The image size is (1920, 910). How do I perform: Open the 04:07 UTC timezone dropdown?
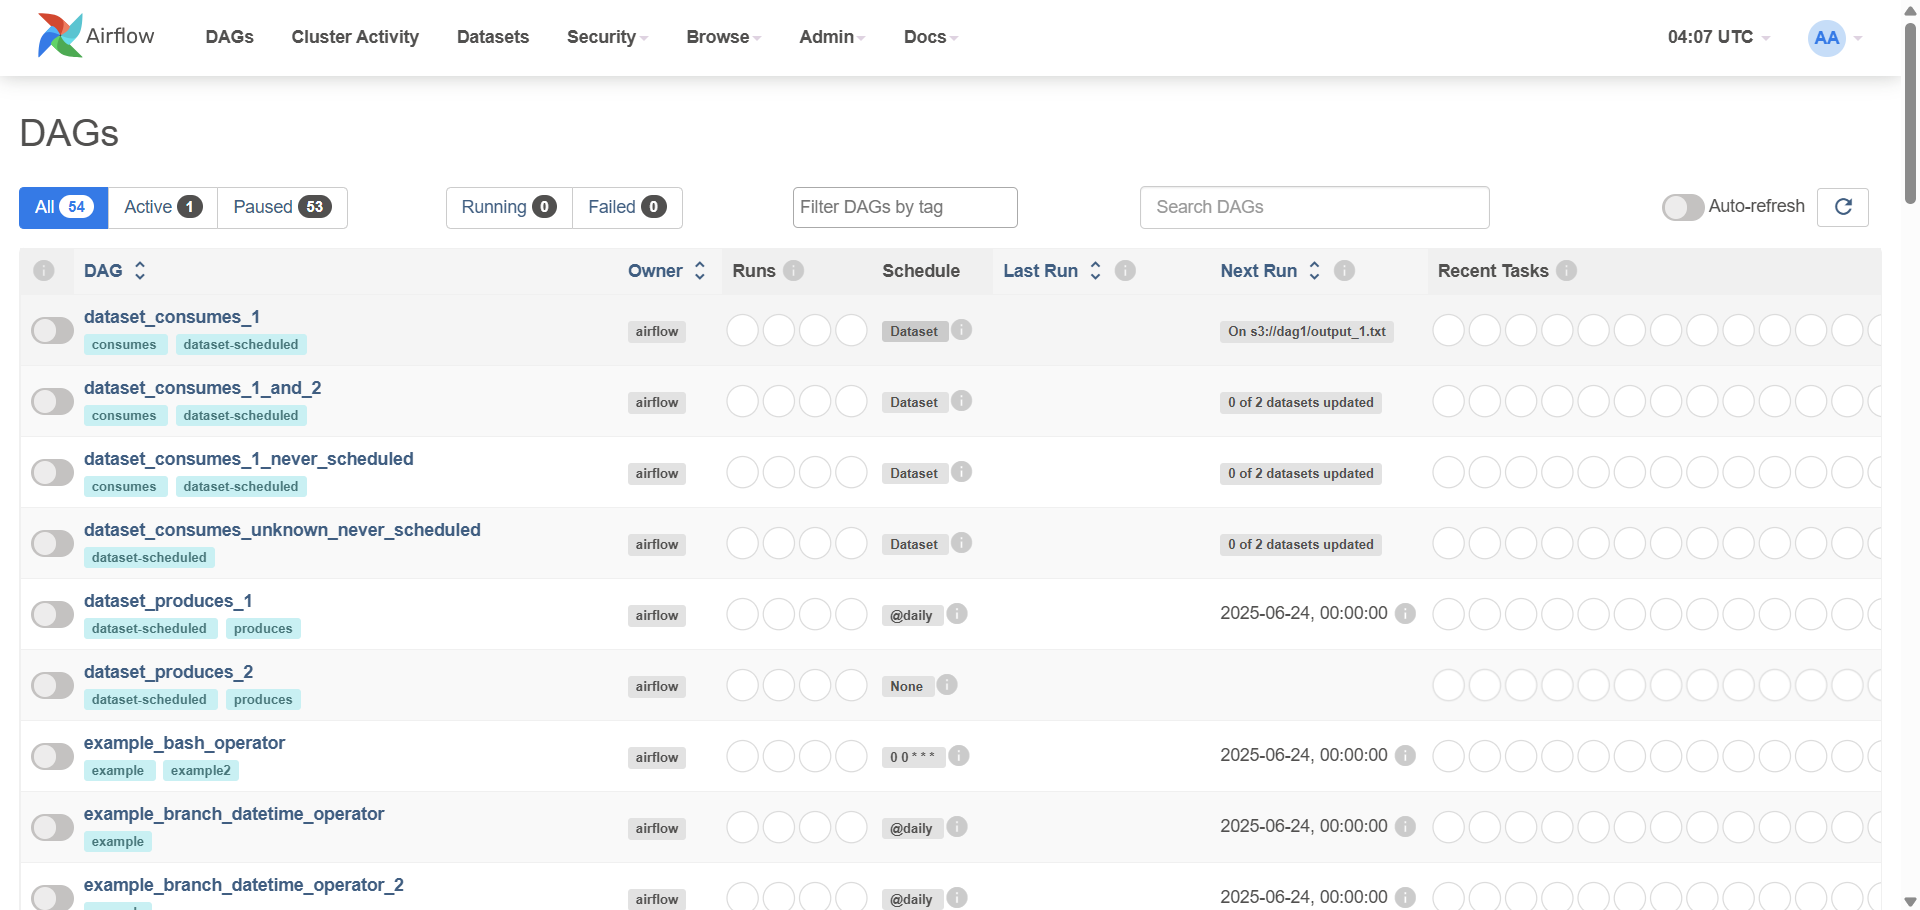tap(1718, 37)
